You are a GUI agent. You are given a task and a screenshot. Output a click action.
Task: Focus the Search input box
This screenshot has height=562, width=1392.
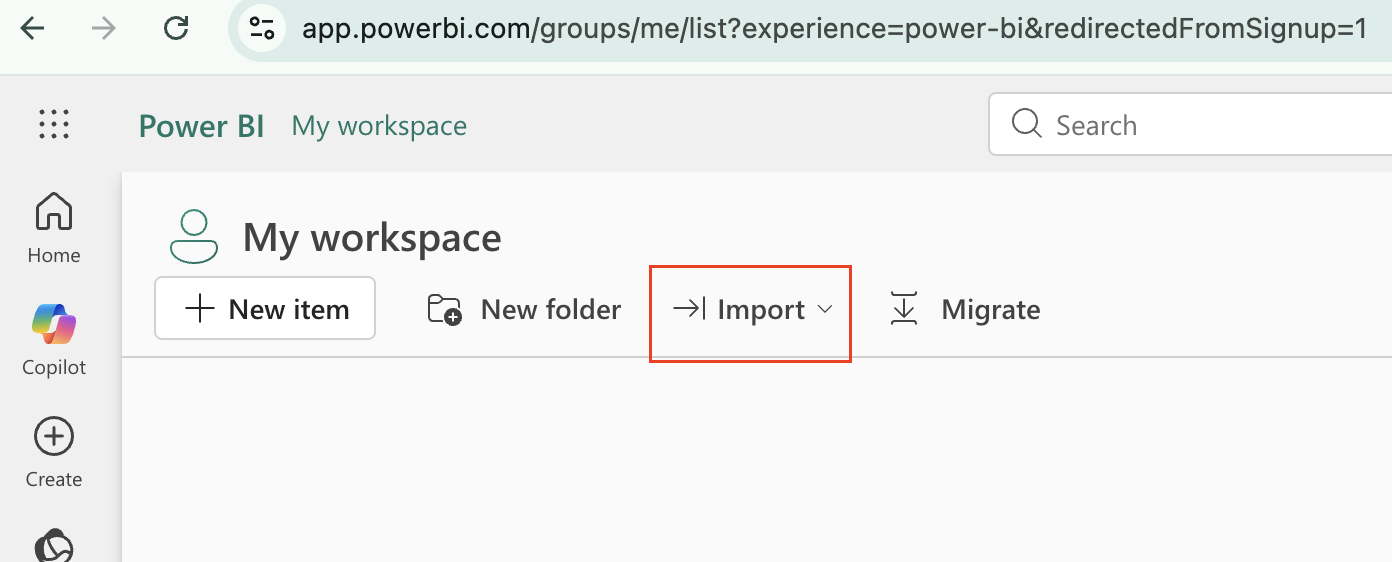1190,124
